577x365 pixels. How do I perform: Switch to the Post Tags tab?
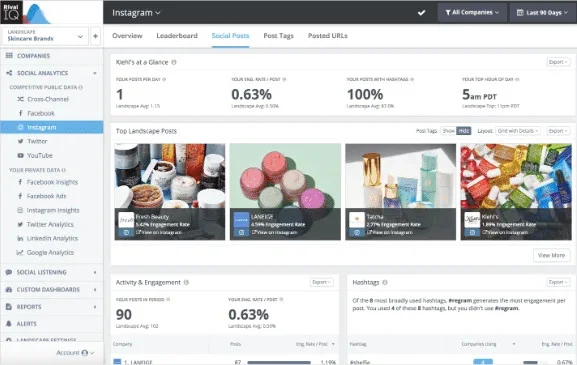[x=279, y=36]
